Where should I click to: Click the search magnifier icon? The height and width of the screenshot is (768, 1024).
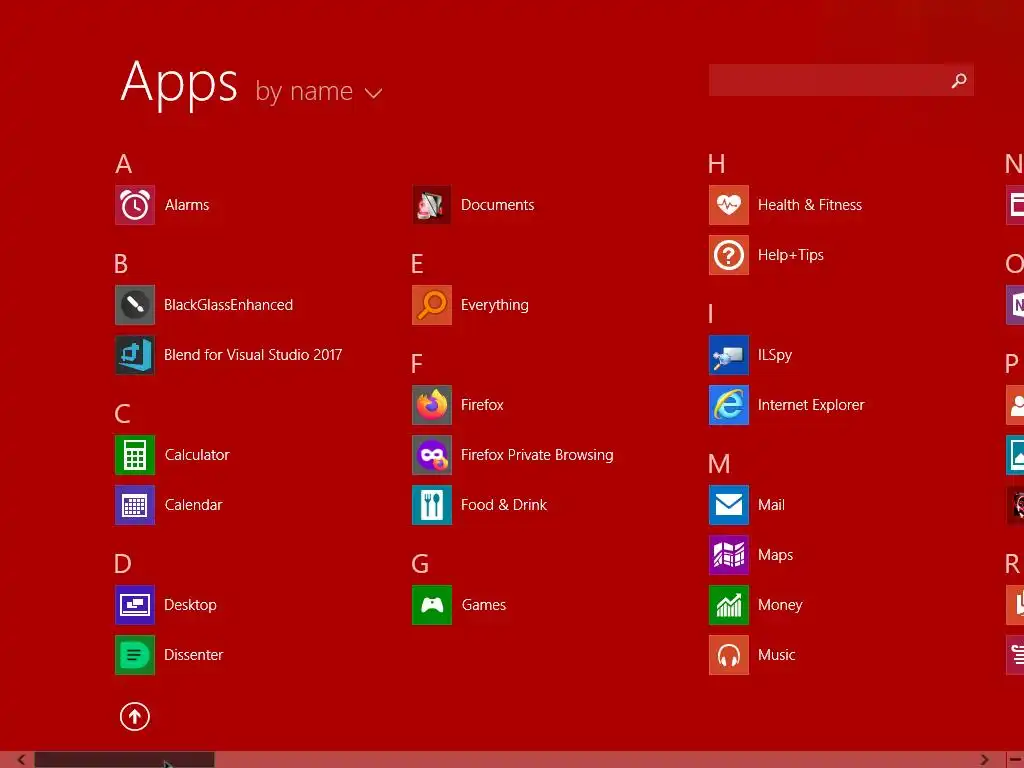[x=959, y=80]
